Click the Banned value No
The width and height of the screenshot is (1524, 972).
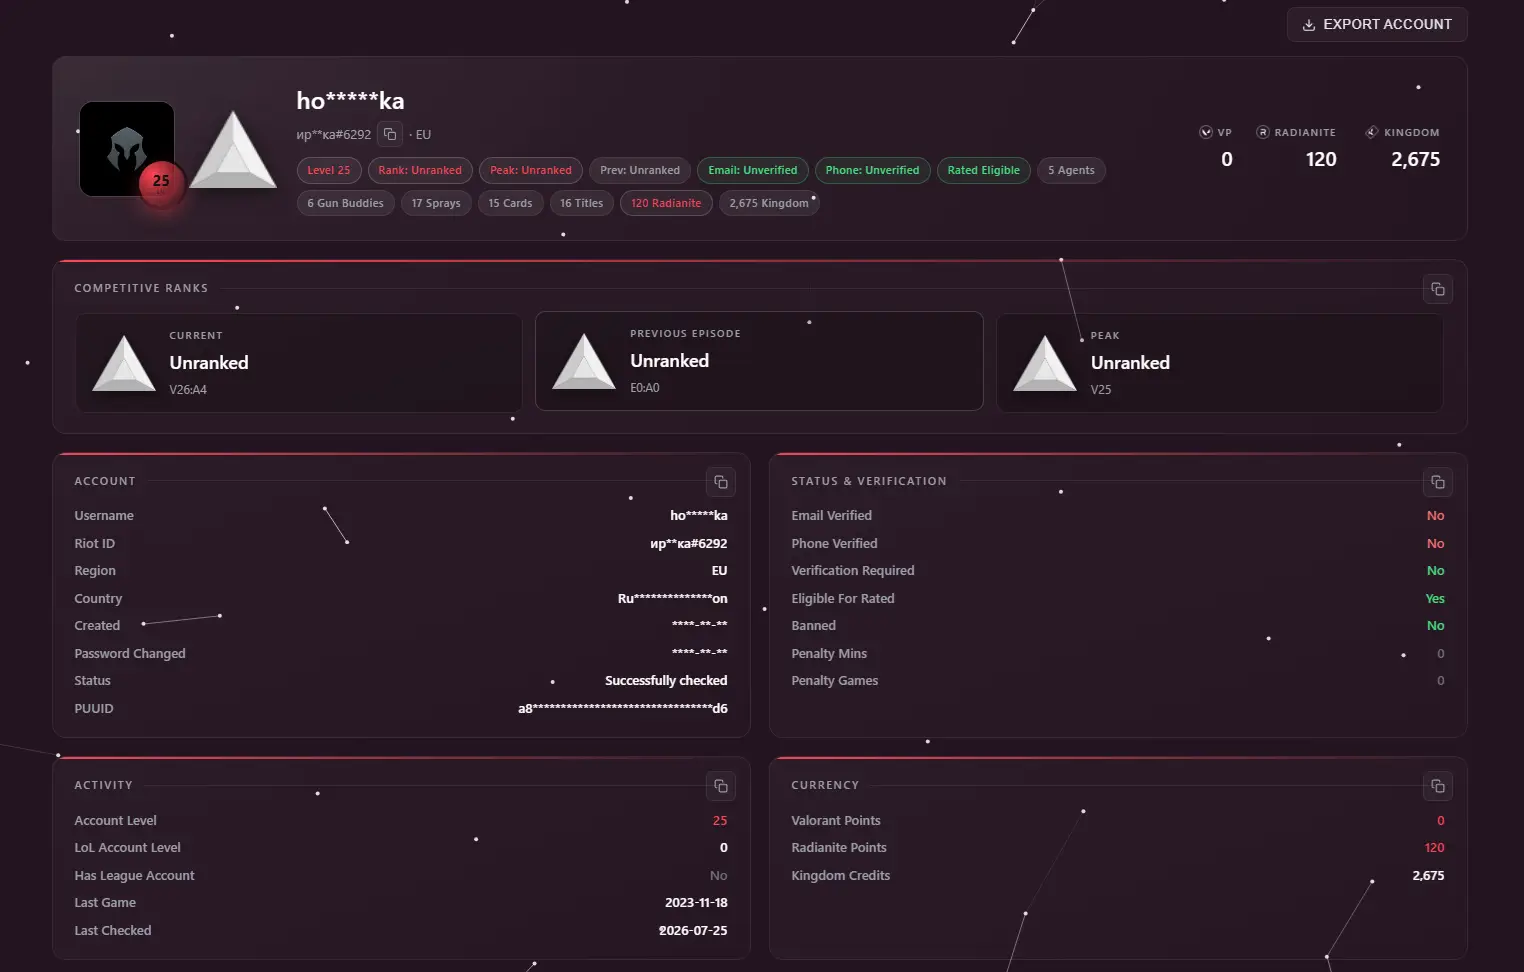(x=1436, y=626)
